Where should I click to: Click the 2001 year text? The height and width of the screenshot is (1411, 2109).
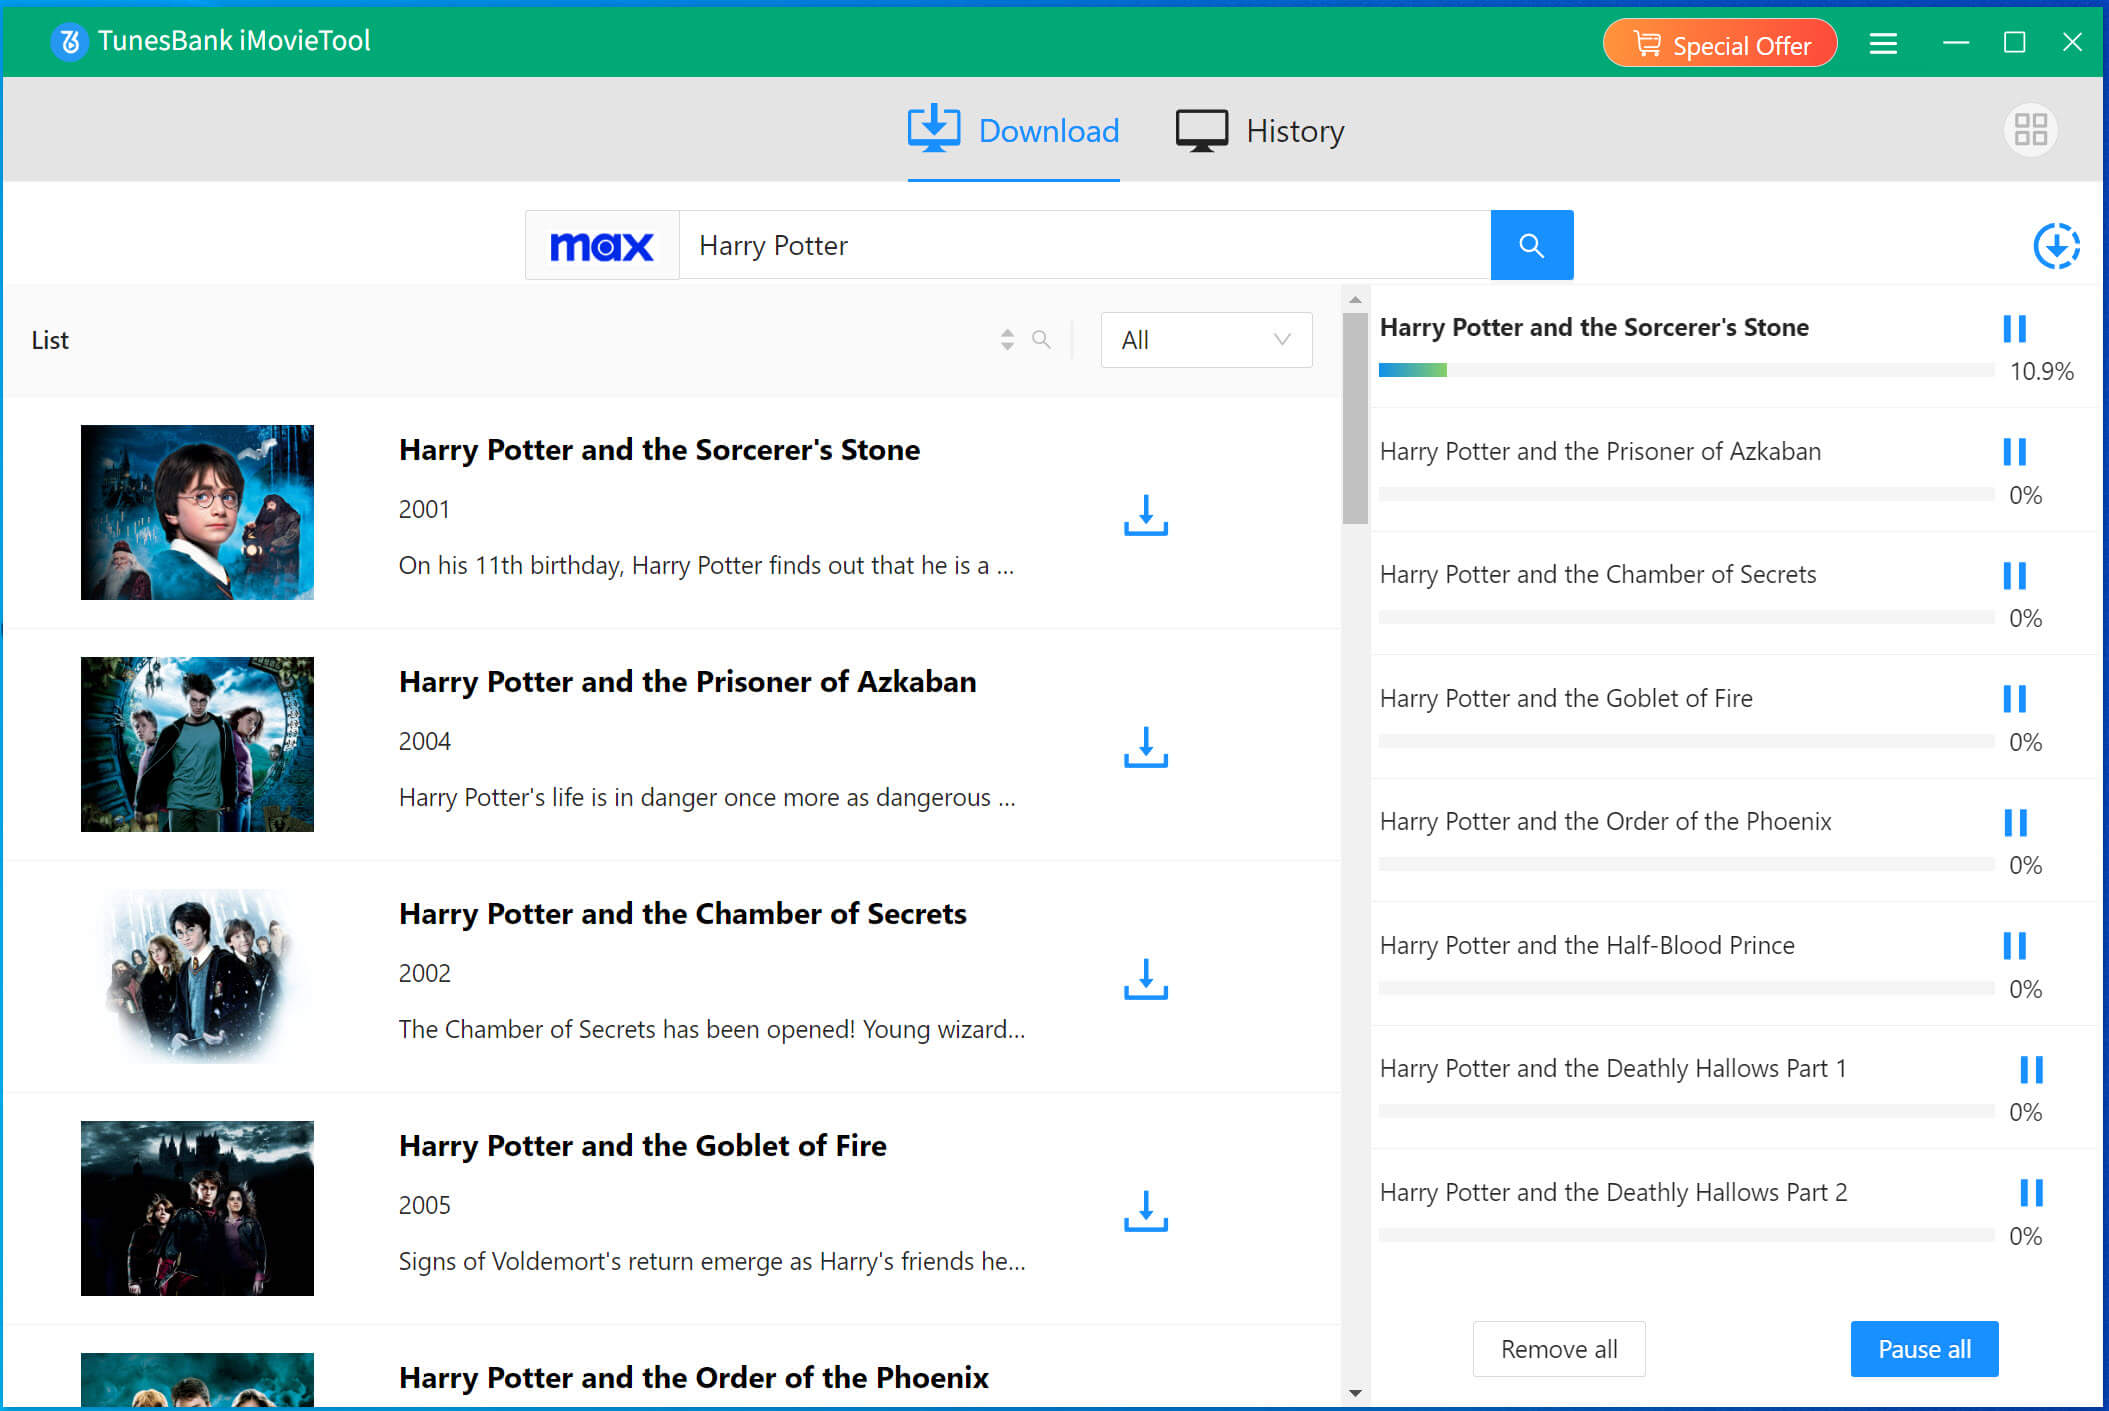click(x=424, y=509)
